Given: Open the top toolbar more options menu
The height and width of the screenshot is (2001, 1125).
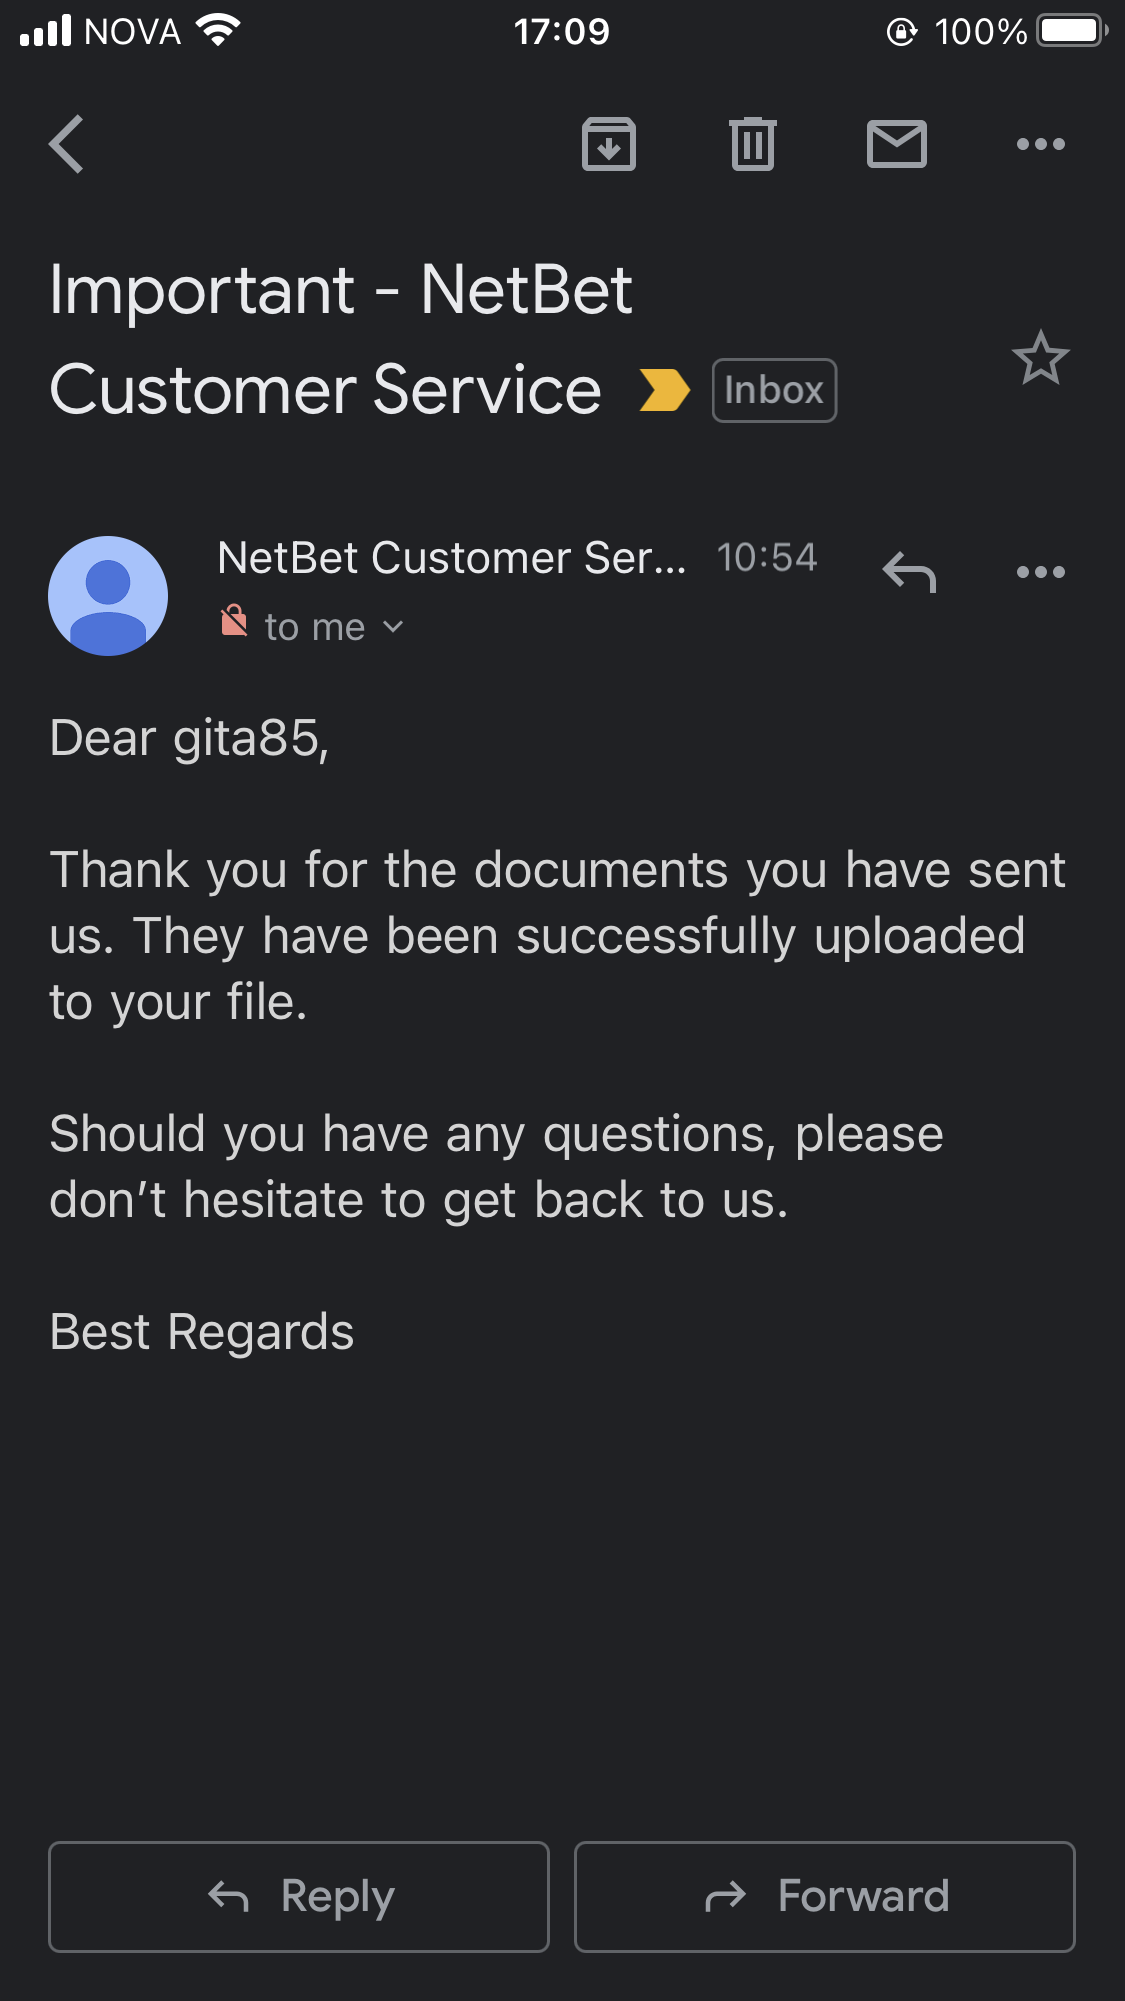Looking at the screenshot, I should point(1040,144).
